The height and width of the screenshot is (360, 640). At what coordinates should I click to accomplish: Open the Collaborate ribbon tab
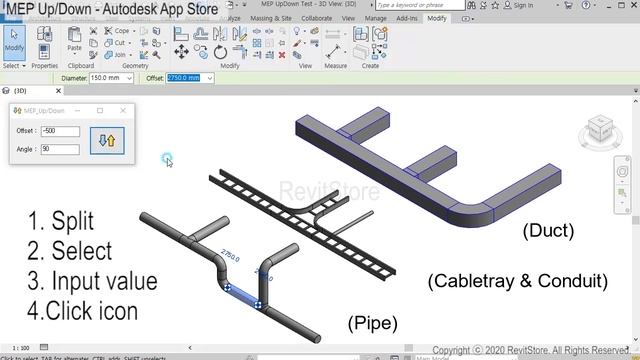click(317, 18)
